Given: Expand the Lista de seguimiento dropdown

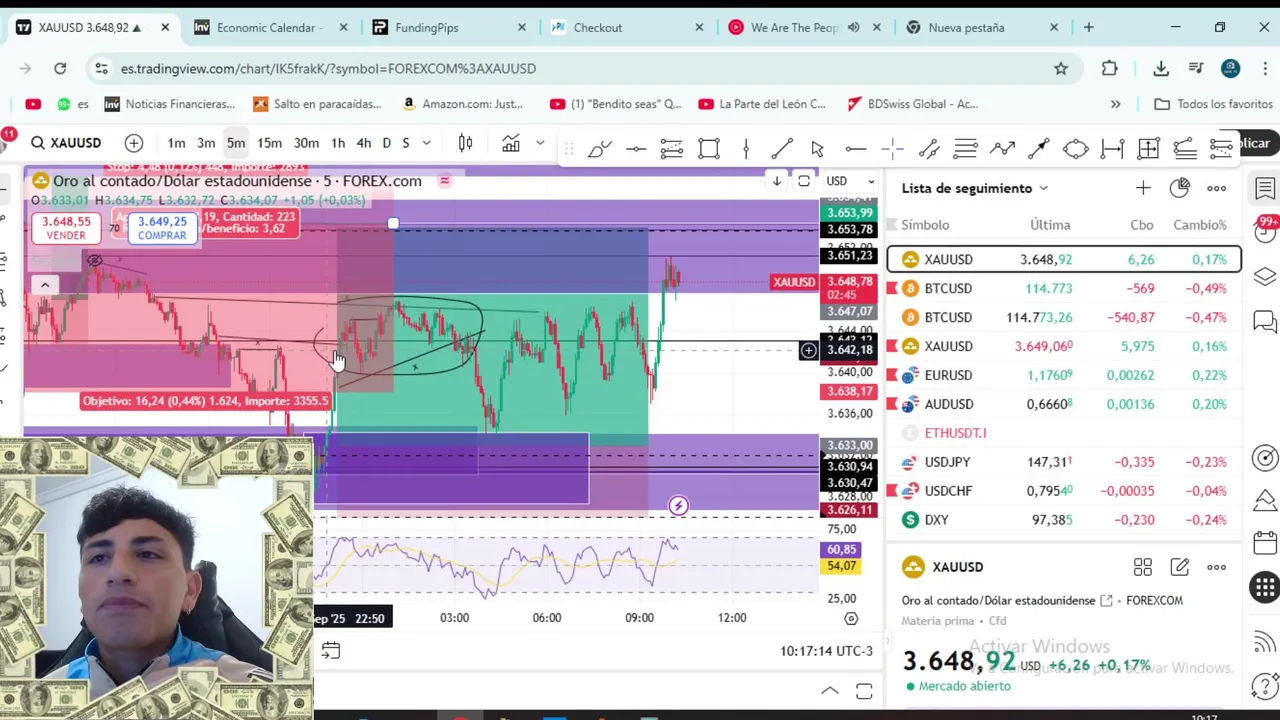Looking at the screenshot, I should click(1043, 188).
